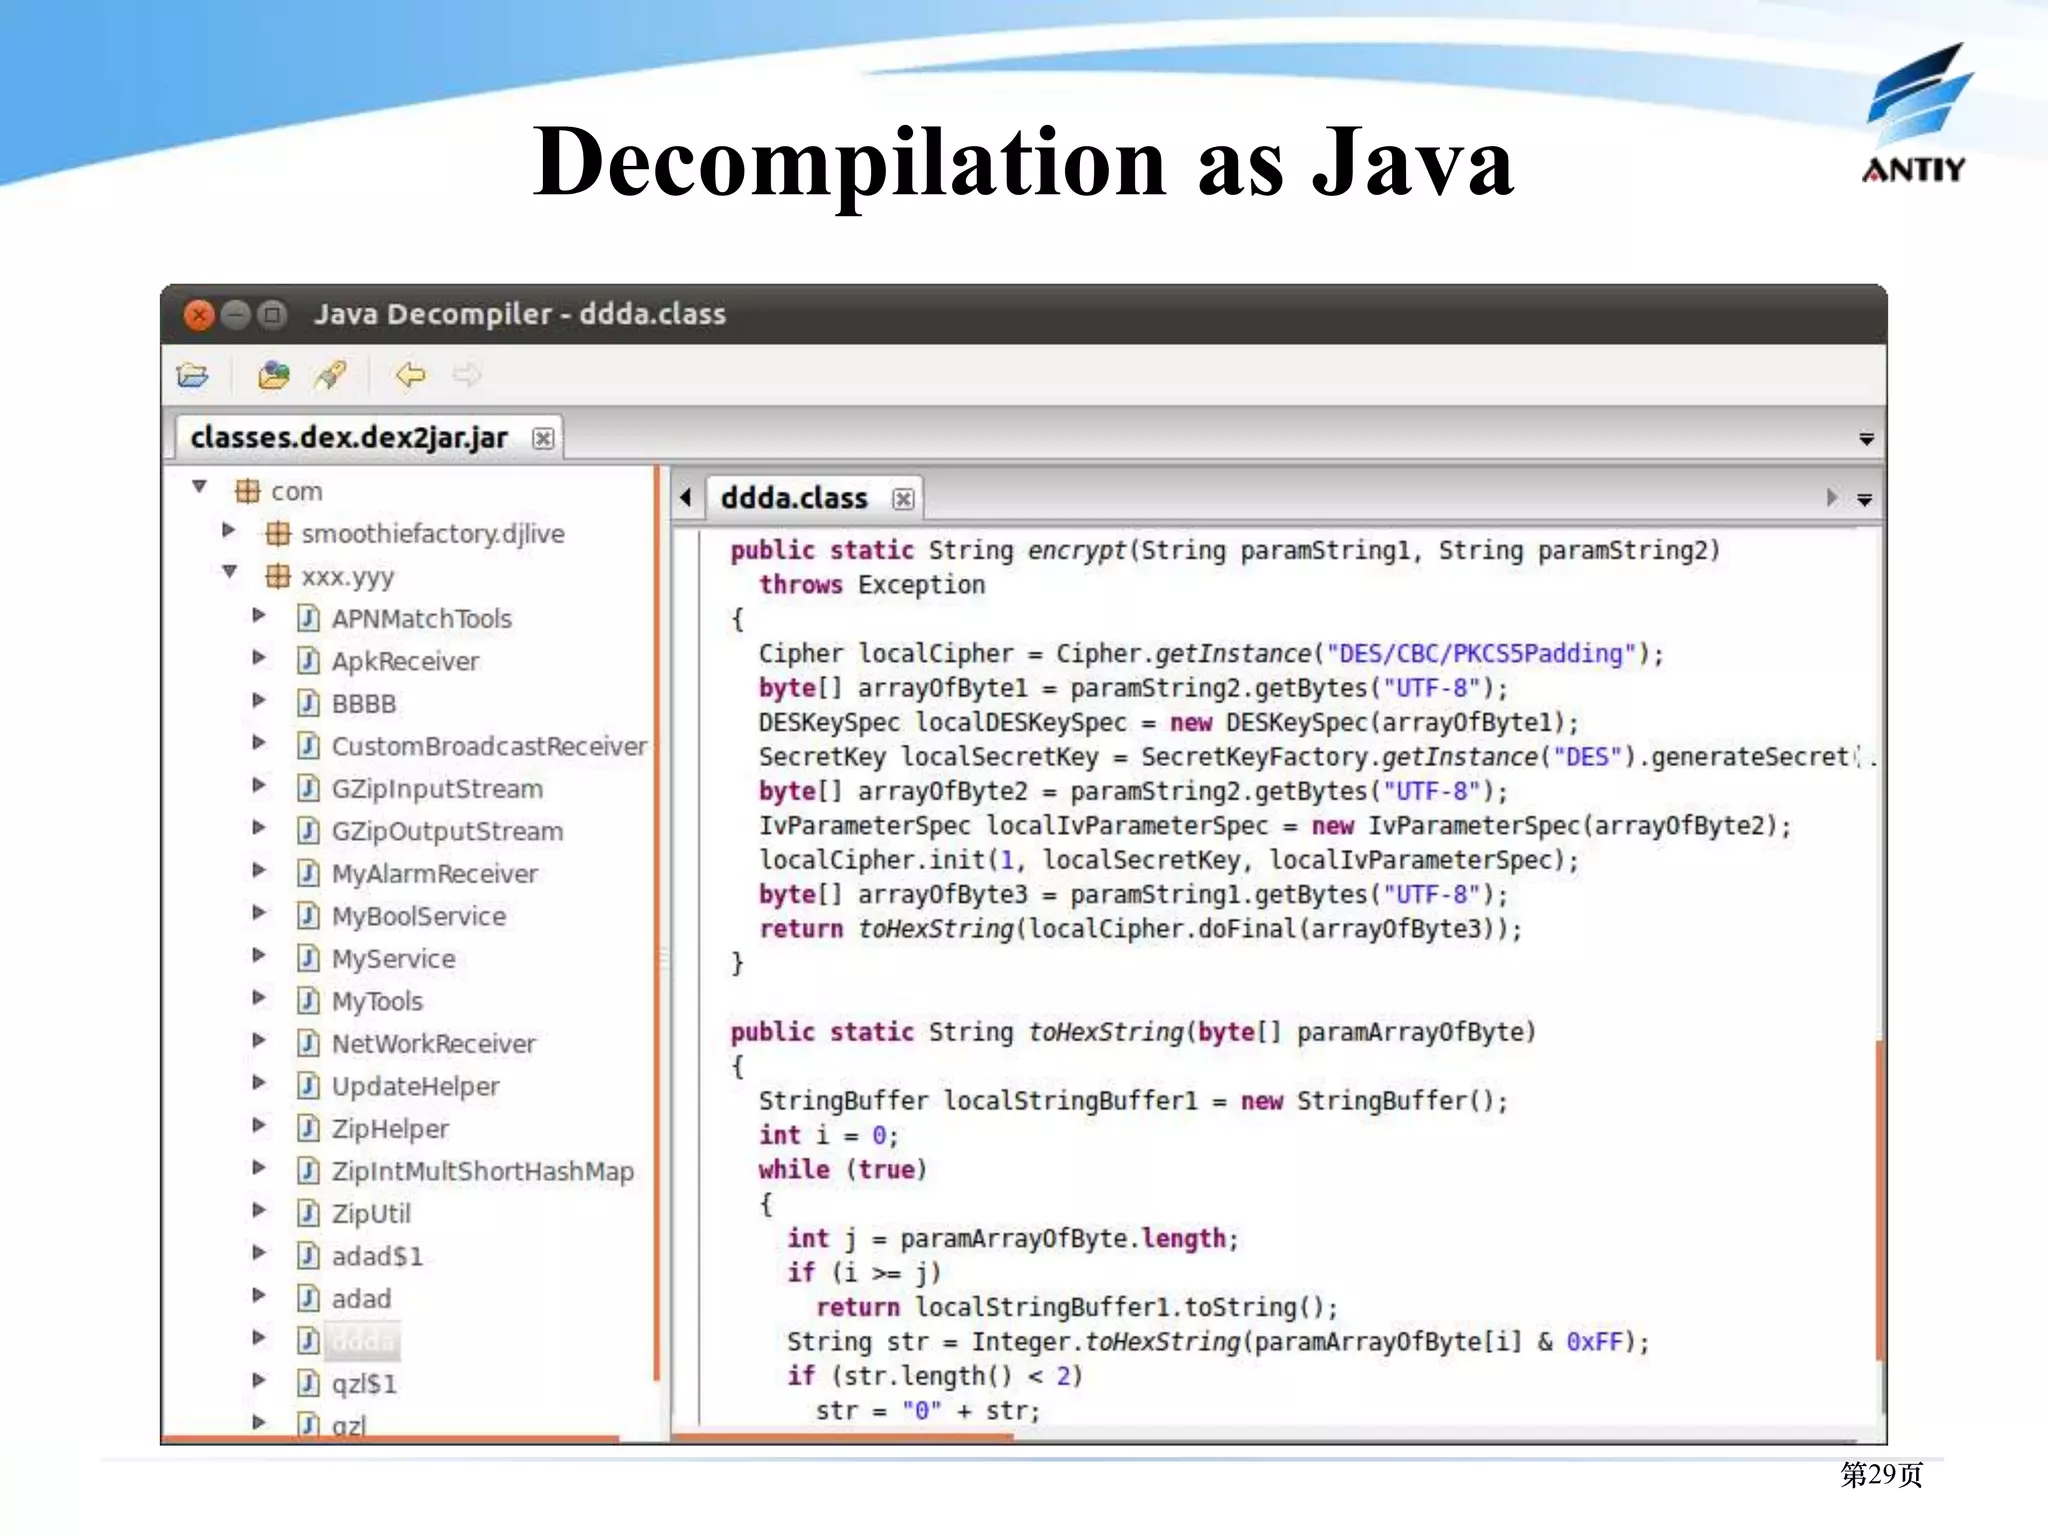
Task: Select ZipIntMultShortHashMap in the tree
Action: pyautogui.click(x=482, y=1171)
